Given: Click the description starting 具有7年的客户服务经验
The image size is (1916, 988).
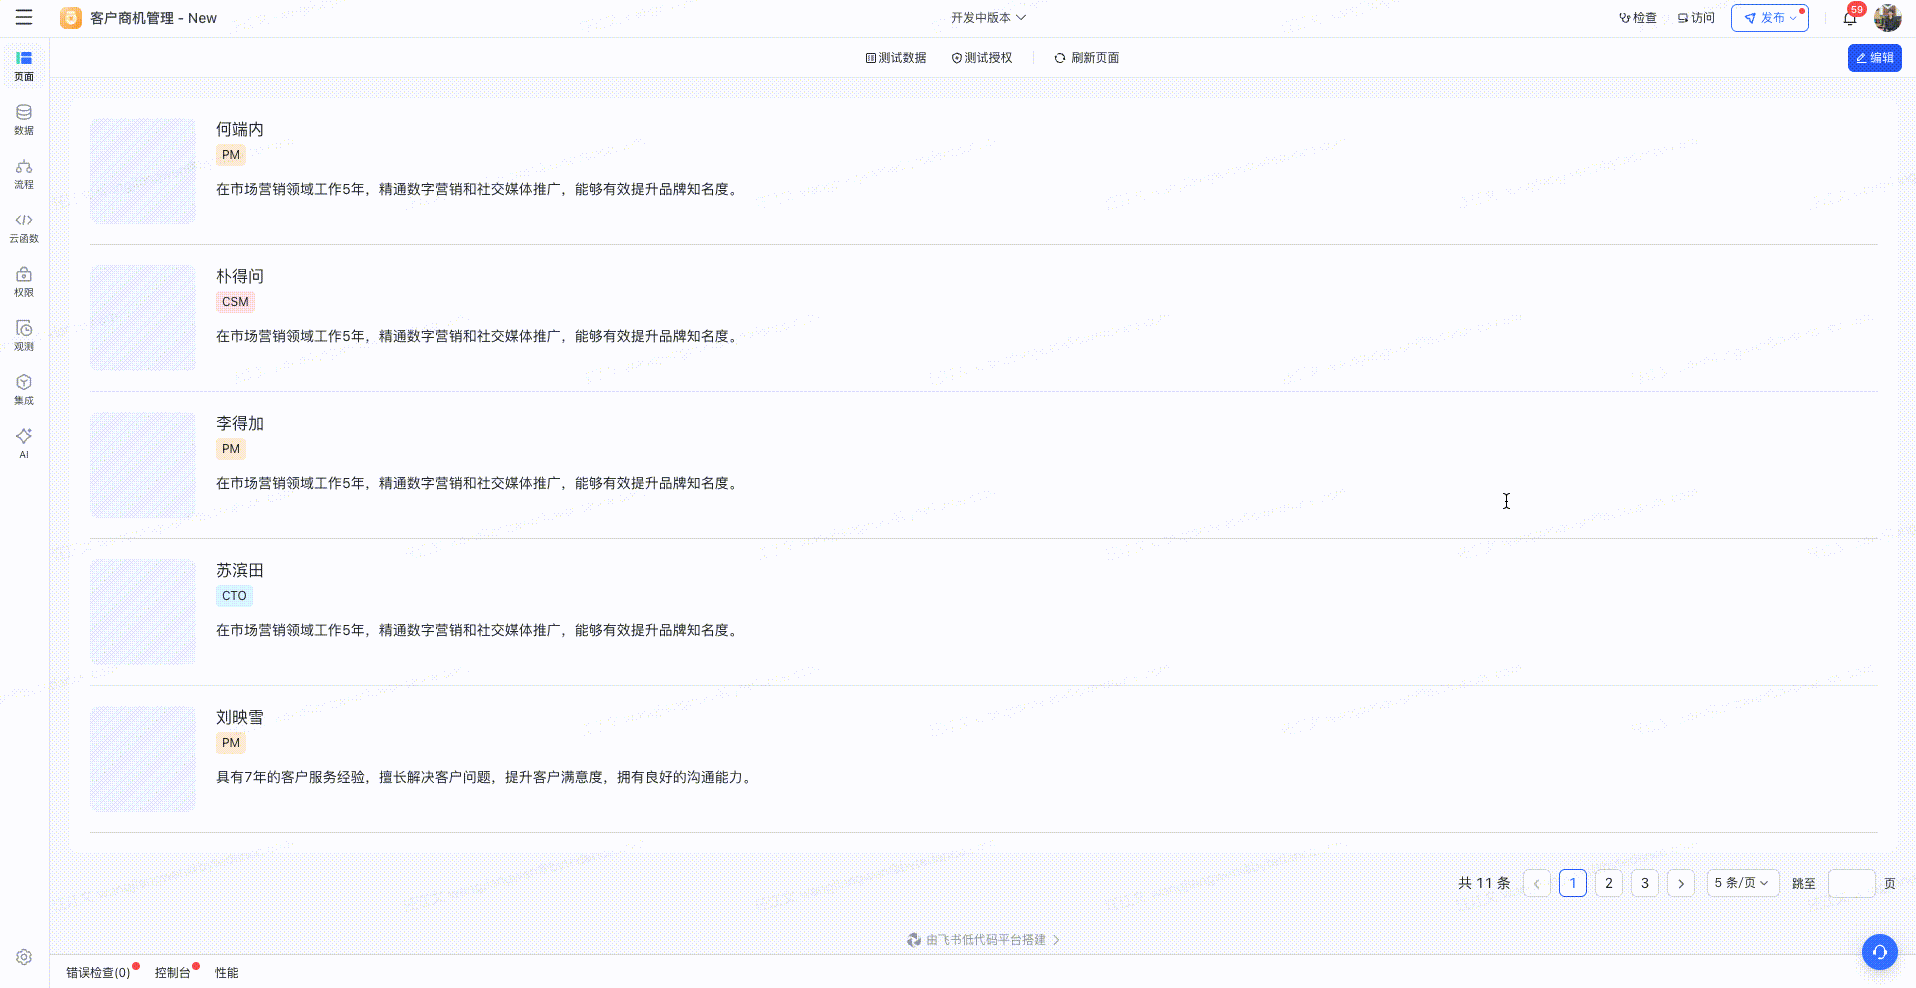Looking at the screenshot, I should 486,777.
